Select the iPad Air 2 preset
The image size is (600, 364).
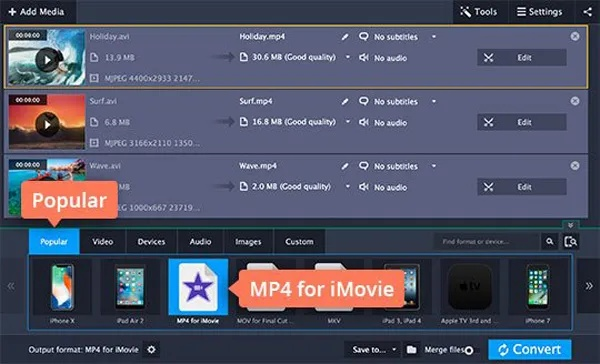(x=130, y=292)
